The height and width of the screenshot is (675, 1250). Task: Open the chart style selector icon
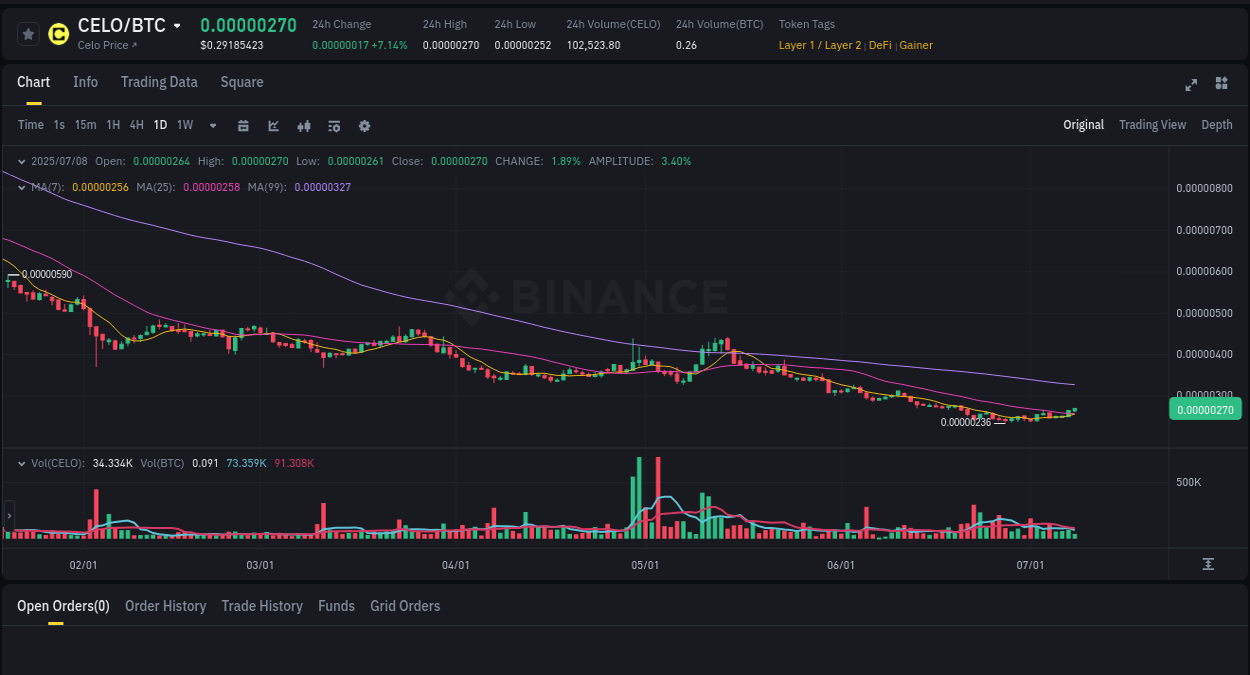pyautogui.click(x=273, y=125)
